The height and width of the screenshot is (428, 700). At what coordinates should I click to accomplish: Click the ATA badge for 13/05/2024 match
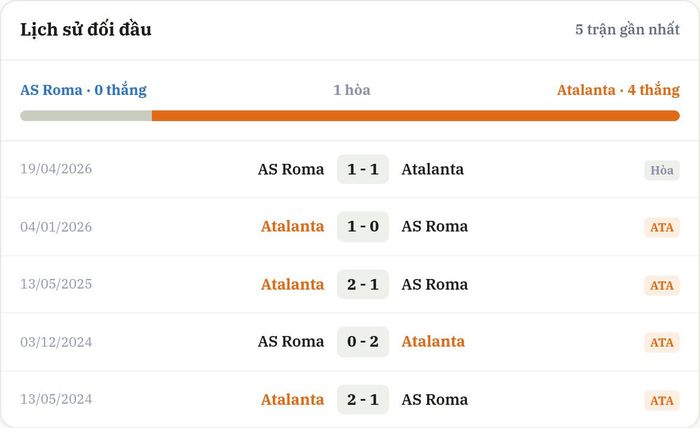tap(662, 400)
